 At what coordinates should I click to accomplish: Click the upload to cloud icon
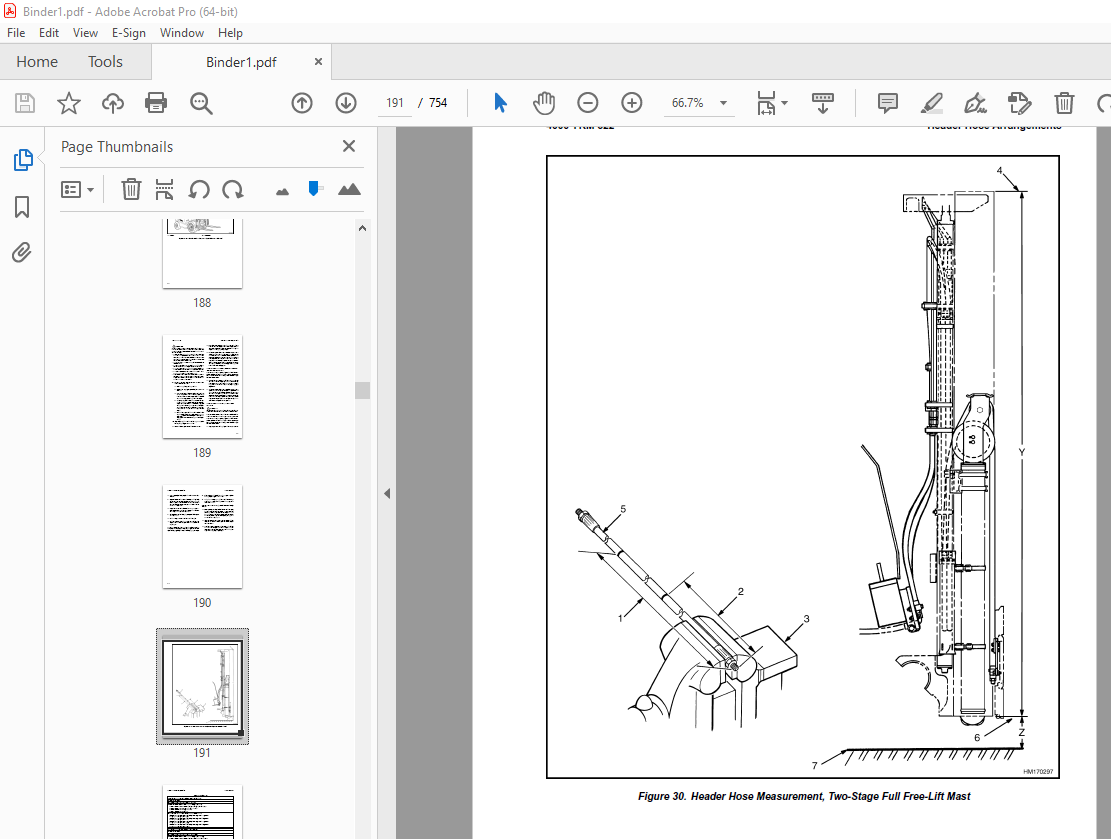tap(113, 103)
